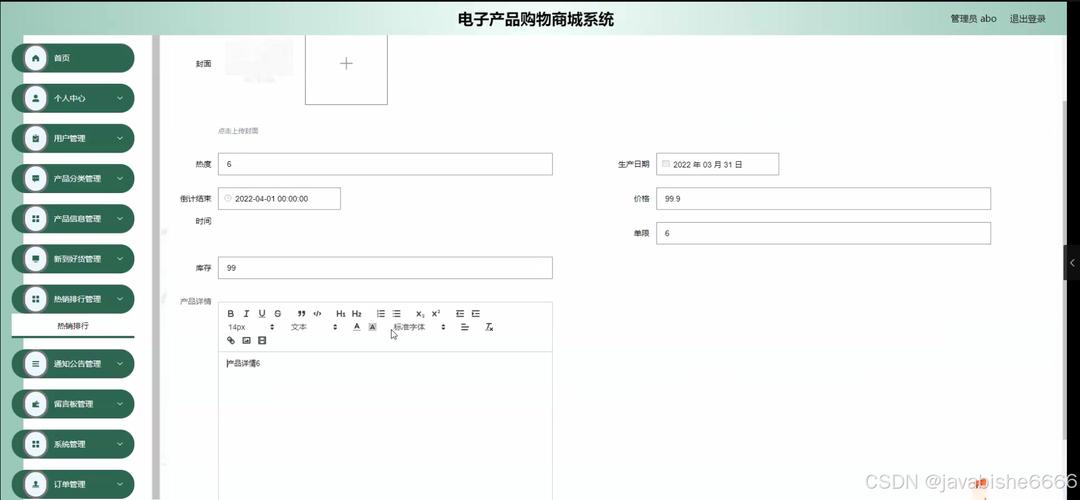
Task: Toggle italic formatting in the editor
Action: [x=246, y=313]
